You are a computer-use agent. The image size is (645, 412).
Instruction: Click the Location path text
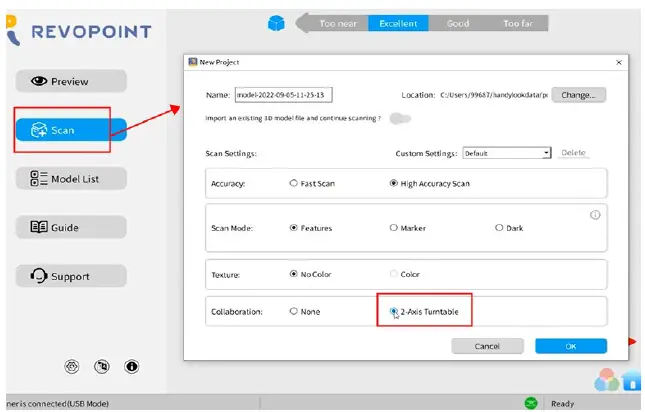(x=494, y=95)
